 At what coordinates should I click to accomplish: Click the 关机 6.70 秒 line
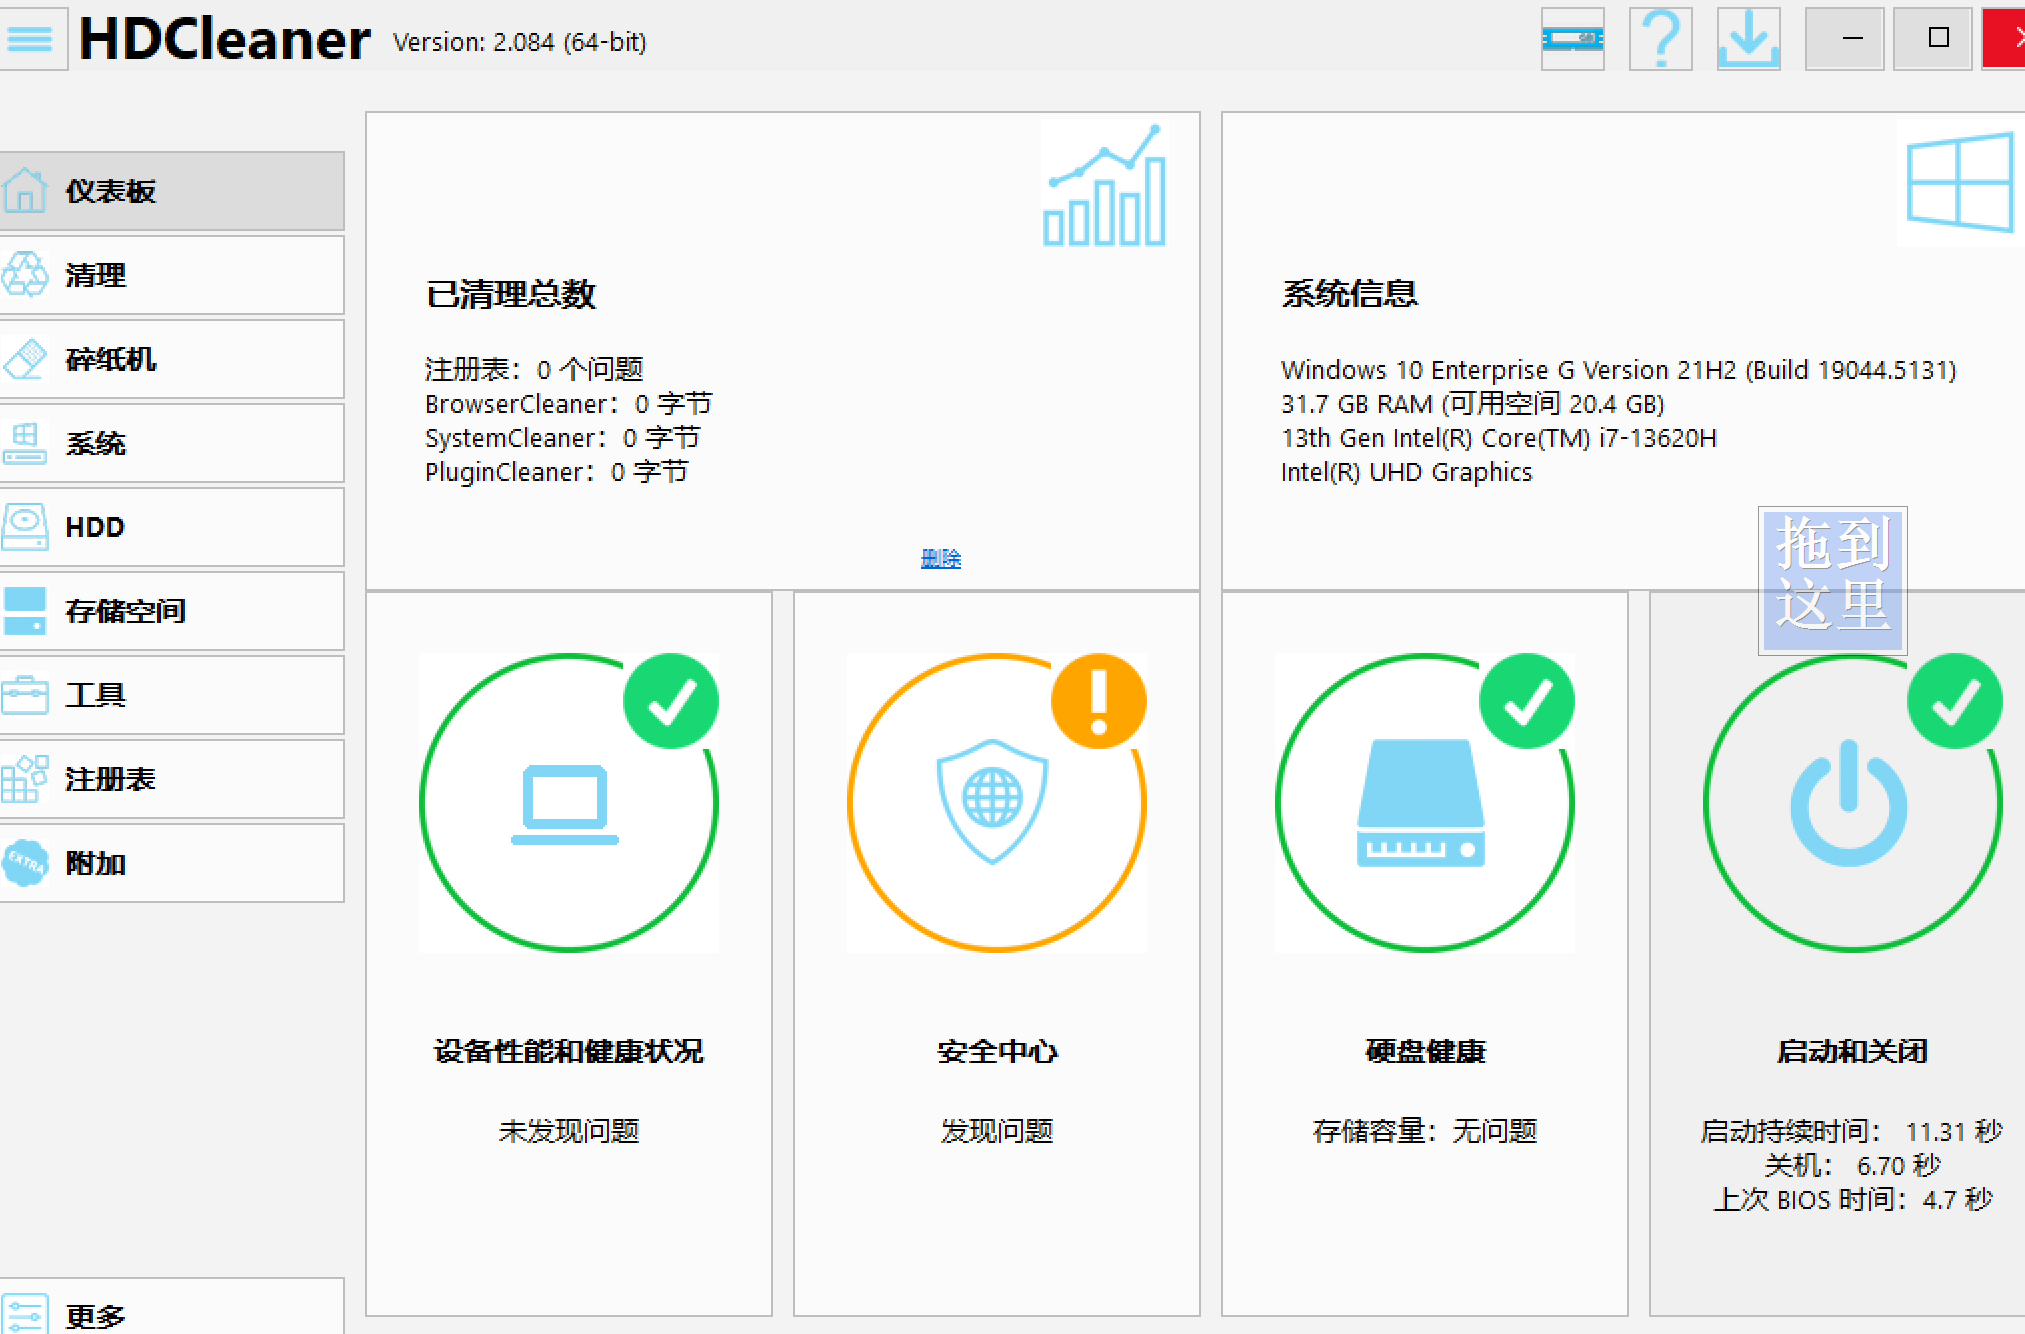[1852, 1165]
